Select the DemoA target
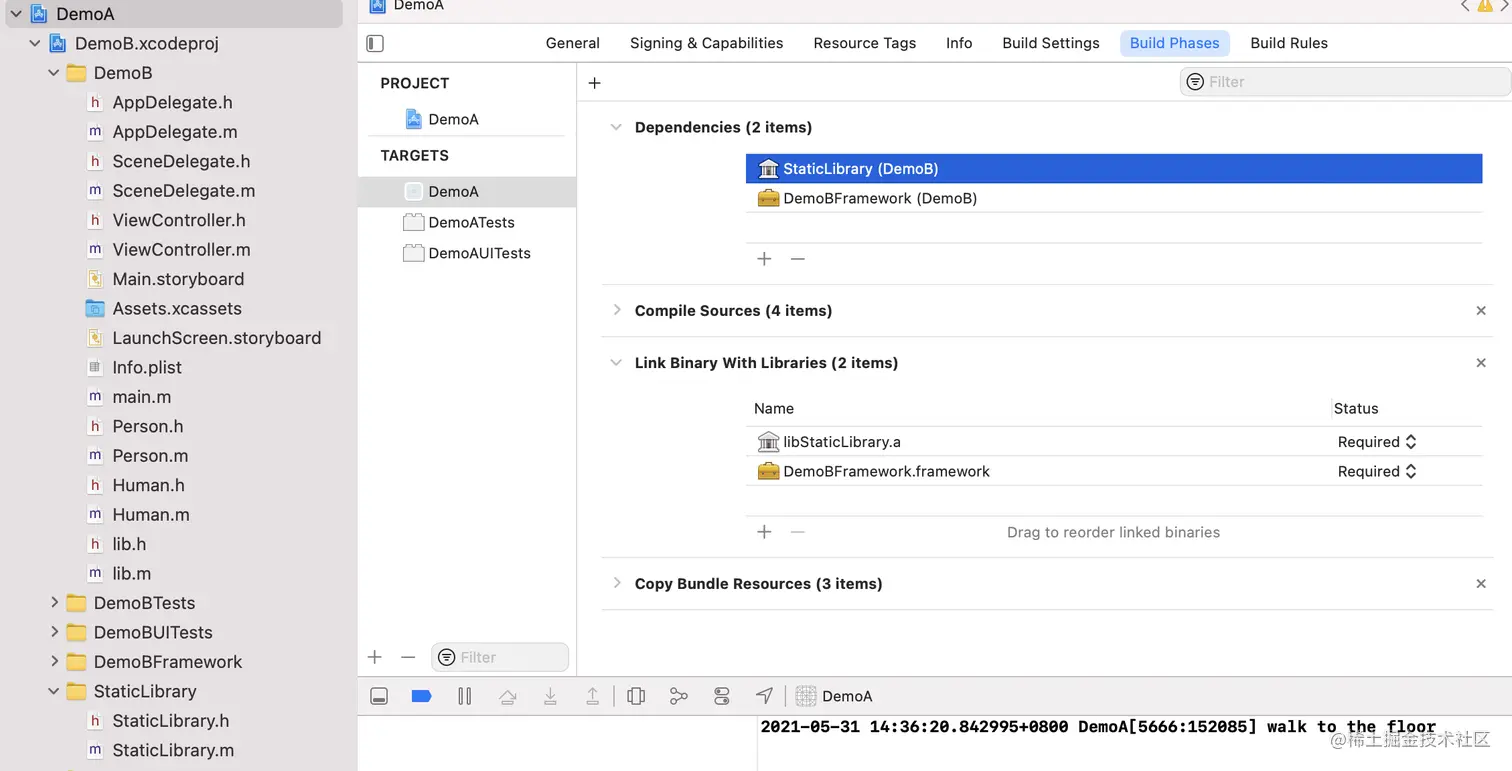The image size is (1512, 771). [x=467, y=192]
